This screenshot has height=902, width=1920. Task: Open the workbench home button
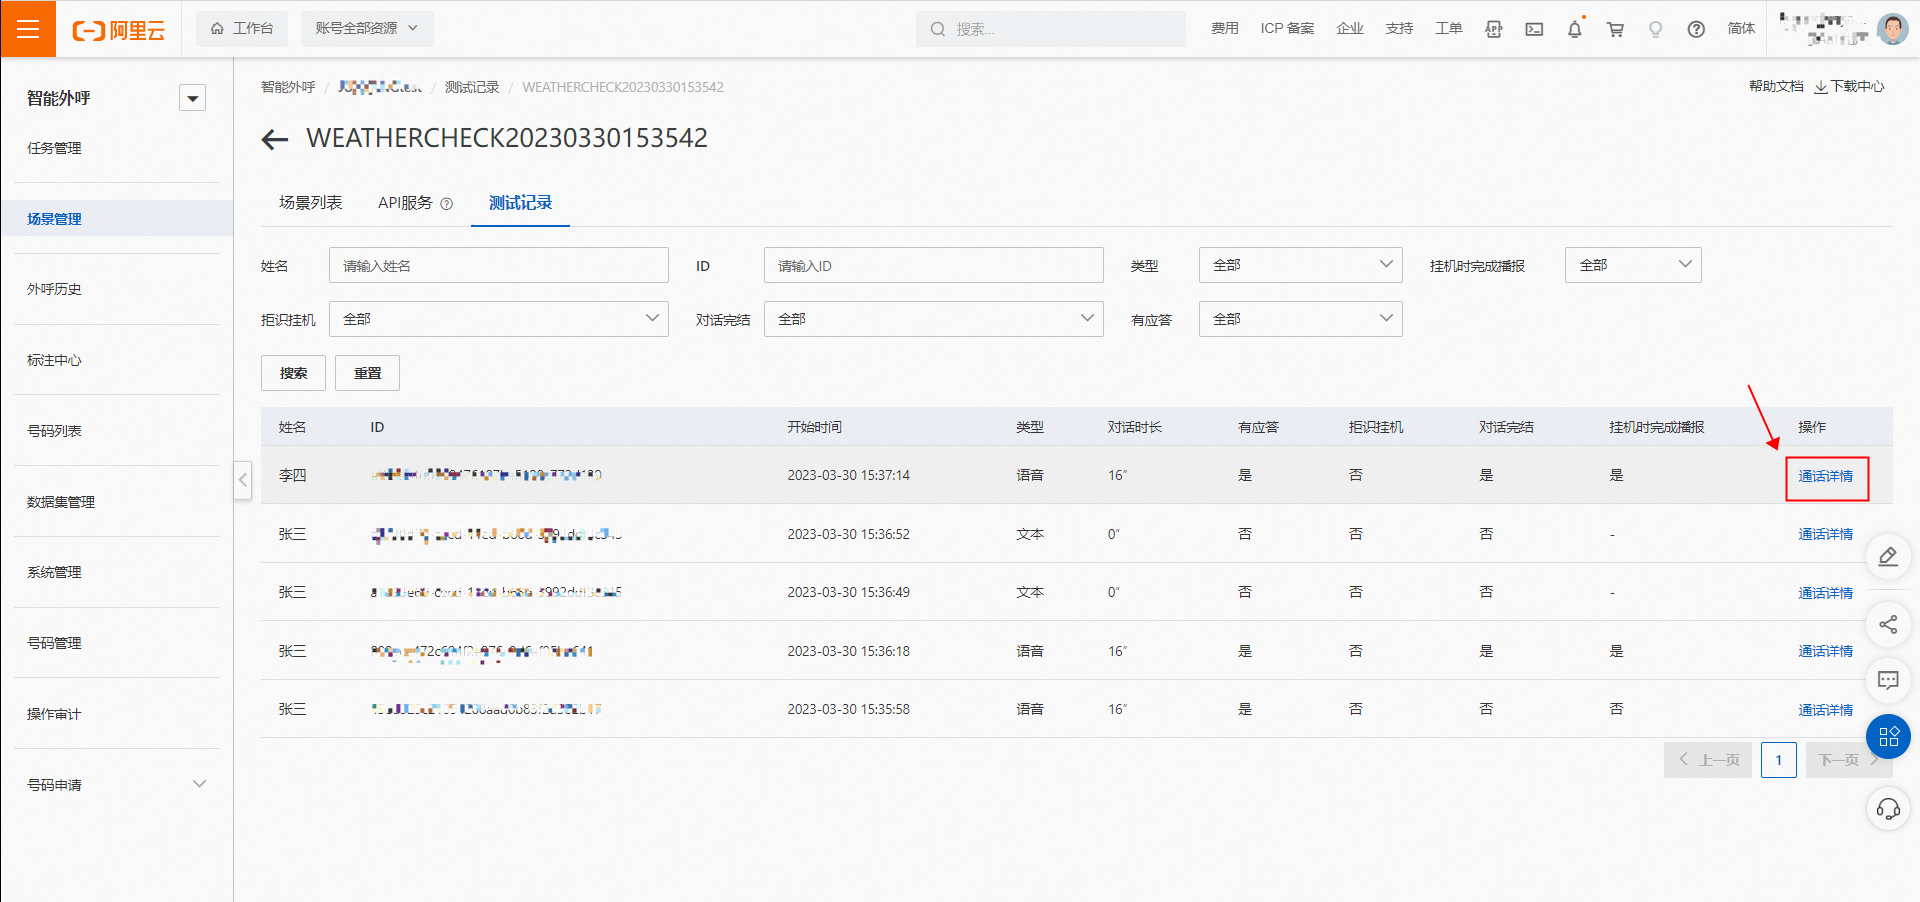(x=241, y=28)
